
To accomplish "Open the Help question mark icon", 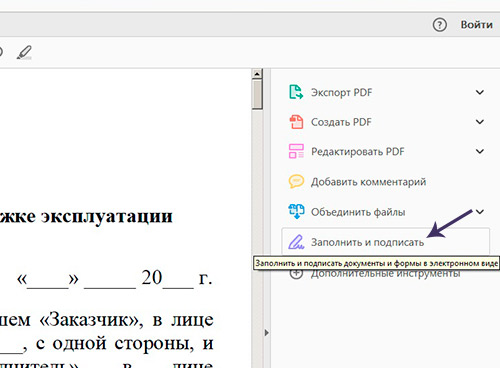I will [439, 25].
